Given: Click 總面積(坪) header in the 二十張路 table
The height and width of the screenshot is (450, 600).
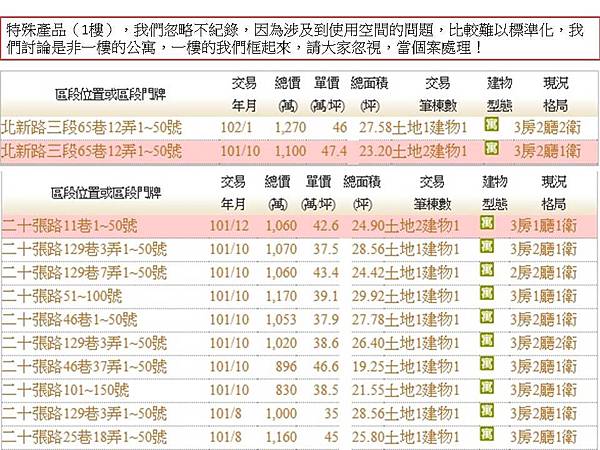Looking at the screenshot, I should pos(362,193).
